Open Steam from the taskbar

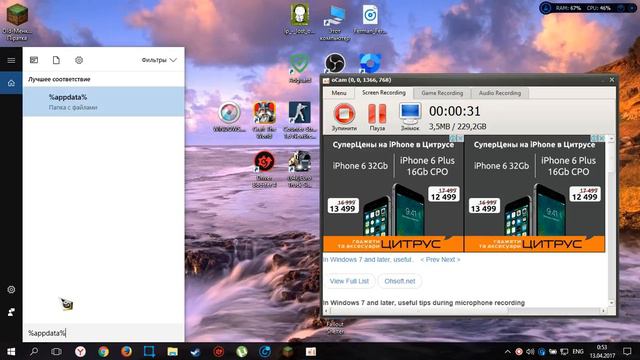click(195, 351)
